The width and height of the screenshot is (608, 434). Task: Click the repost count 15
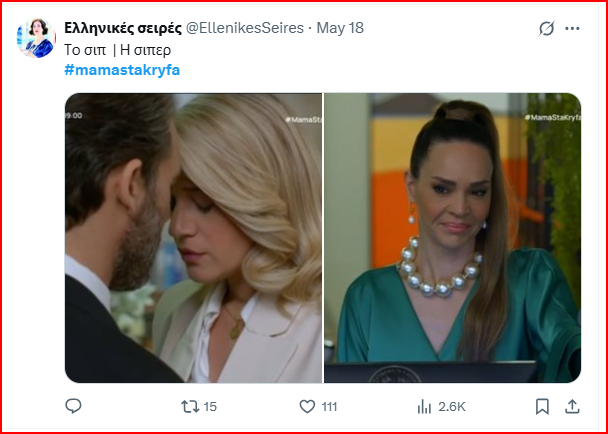pyautogui.click(x=210, y=406)
